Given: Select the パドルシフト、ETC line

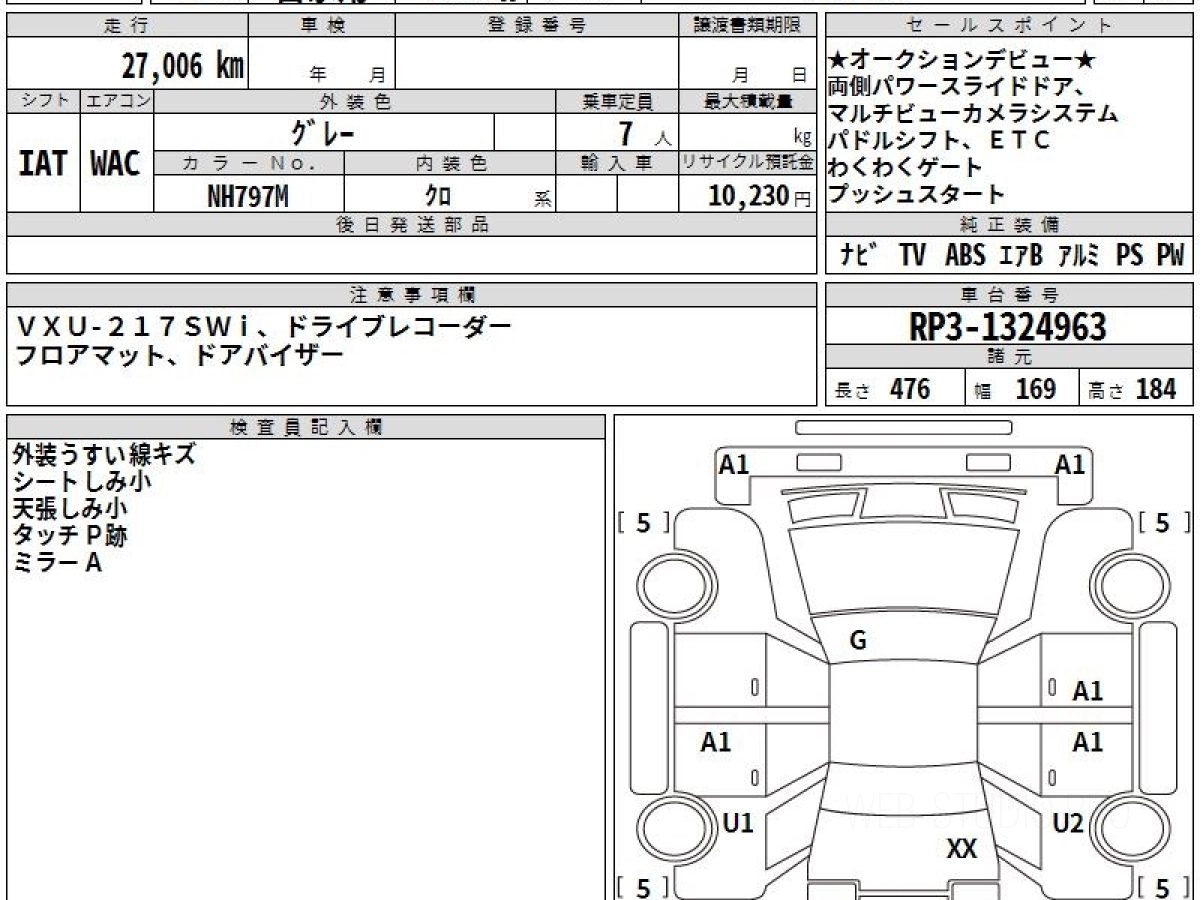Looking at the screenshot, I should coord(940,140).
